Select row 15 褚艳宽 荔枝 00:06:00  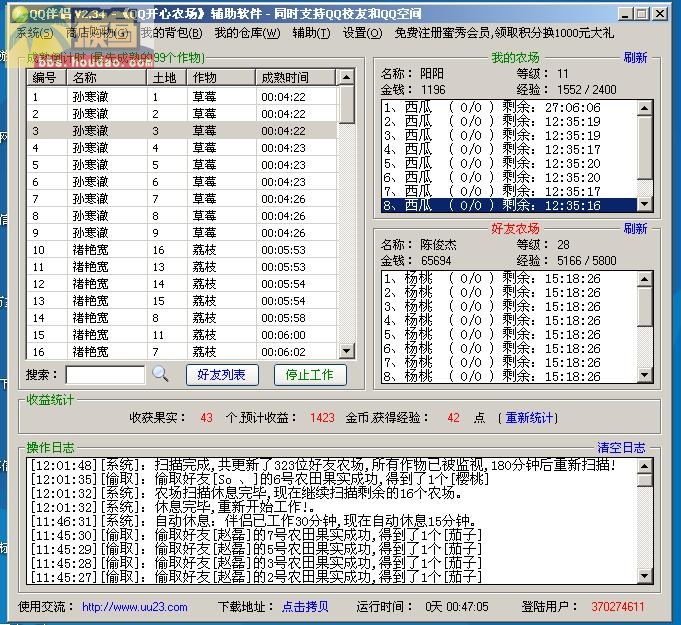(x=182, y=334)
